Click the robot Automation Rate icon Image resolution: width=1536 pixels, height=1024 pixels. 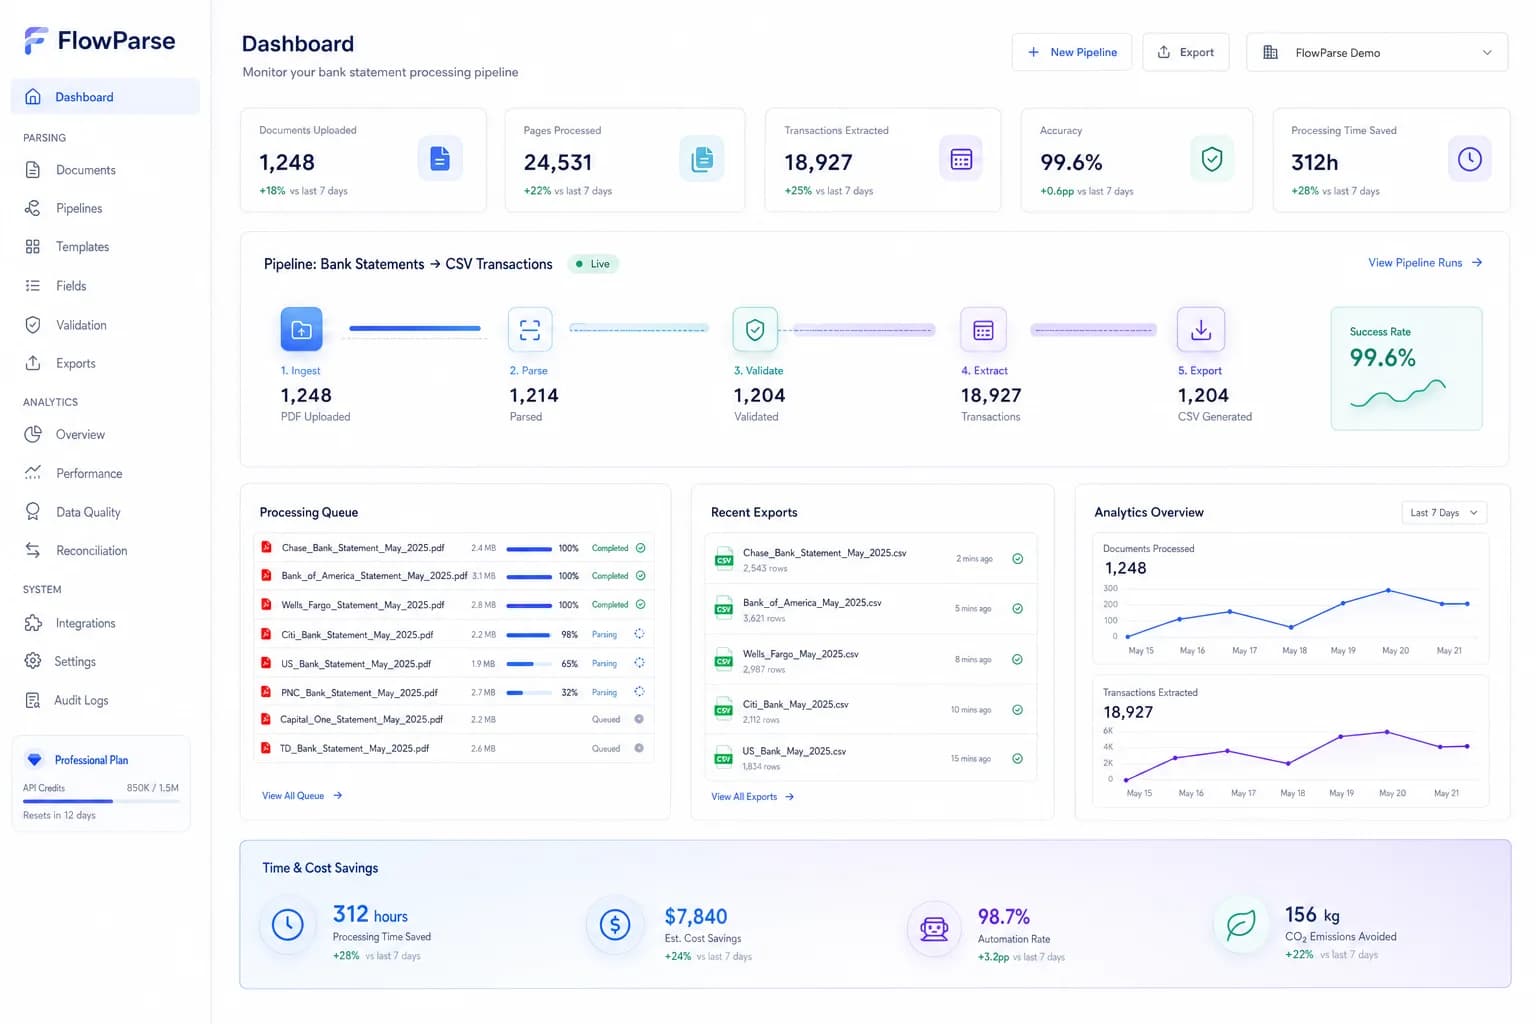934,928
